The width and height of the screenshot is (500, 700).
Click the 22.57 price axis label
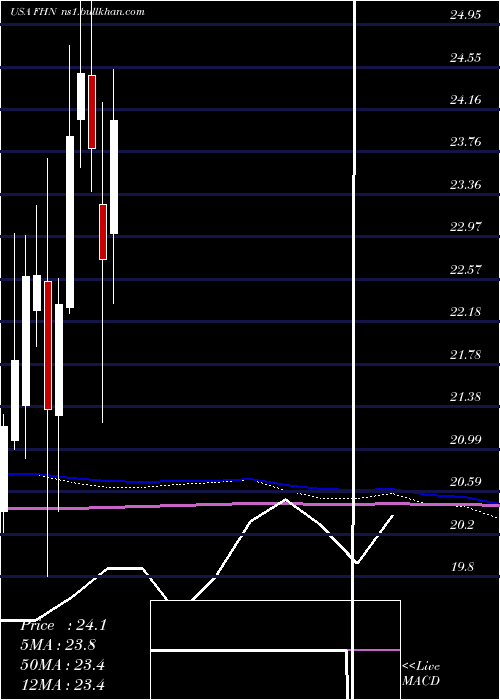[466, 269]
